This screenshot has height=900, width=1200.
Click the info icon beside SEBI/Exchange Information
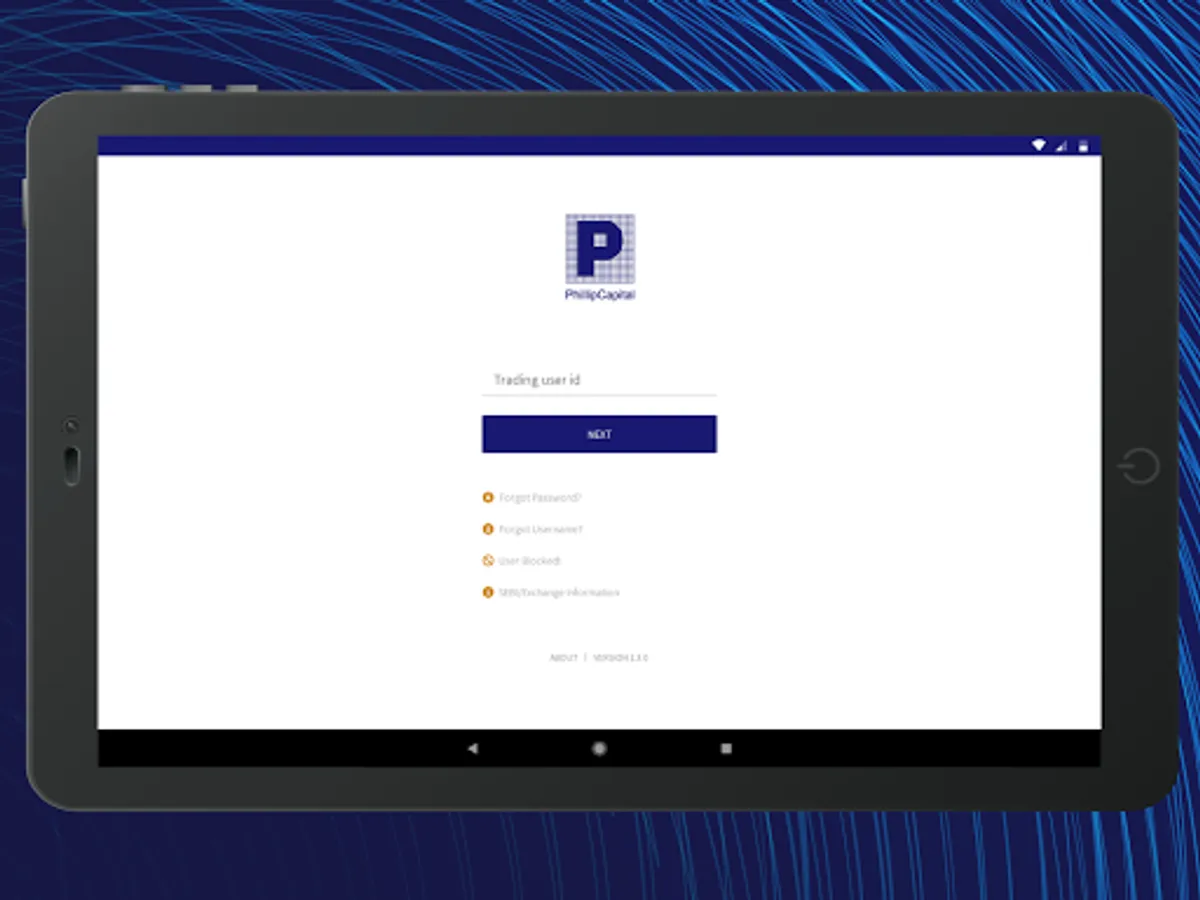pos(488,593)
